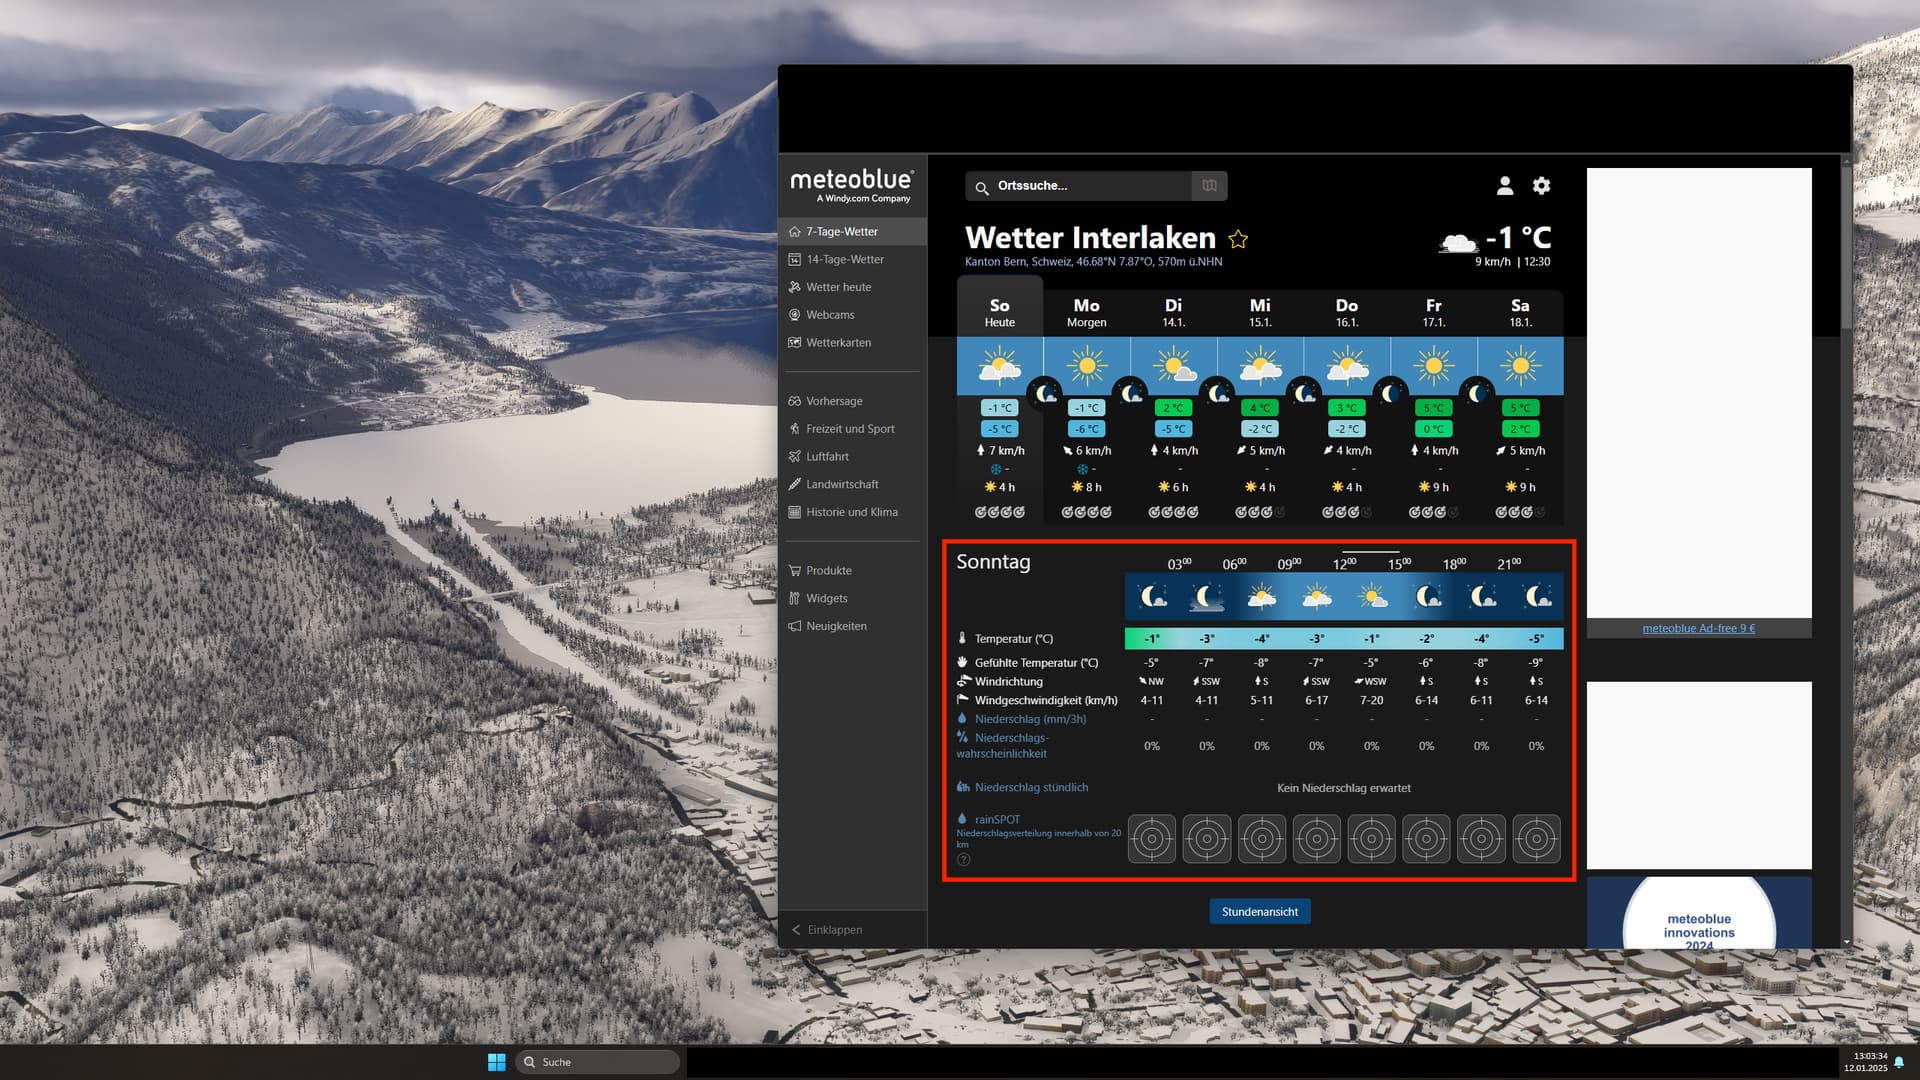Screen dimensions: 1920x1080
Task: Open the settings gear icon
Action: (x=1541, y=186)
